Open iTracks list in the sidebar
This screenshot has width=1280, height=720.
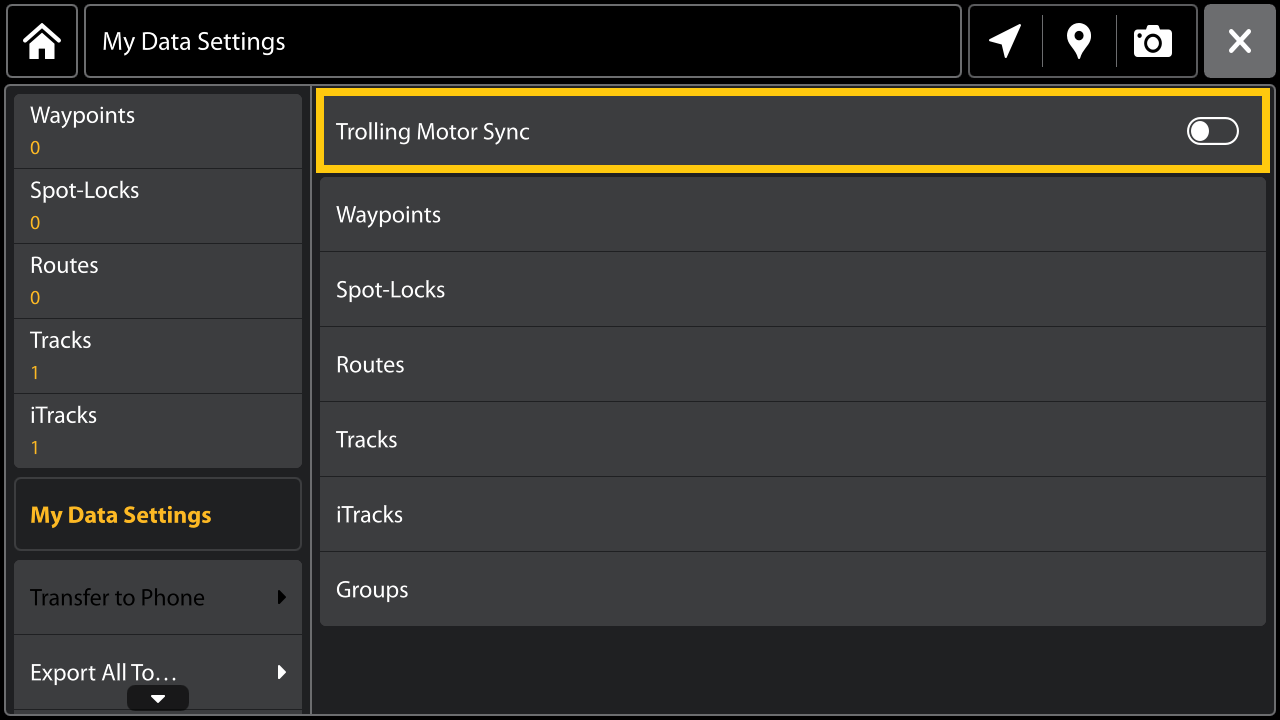(x=158, y=431)
